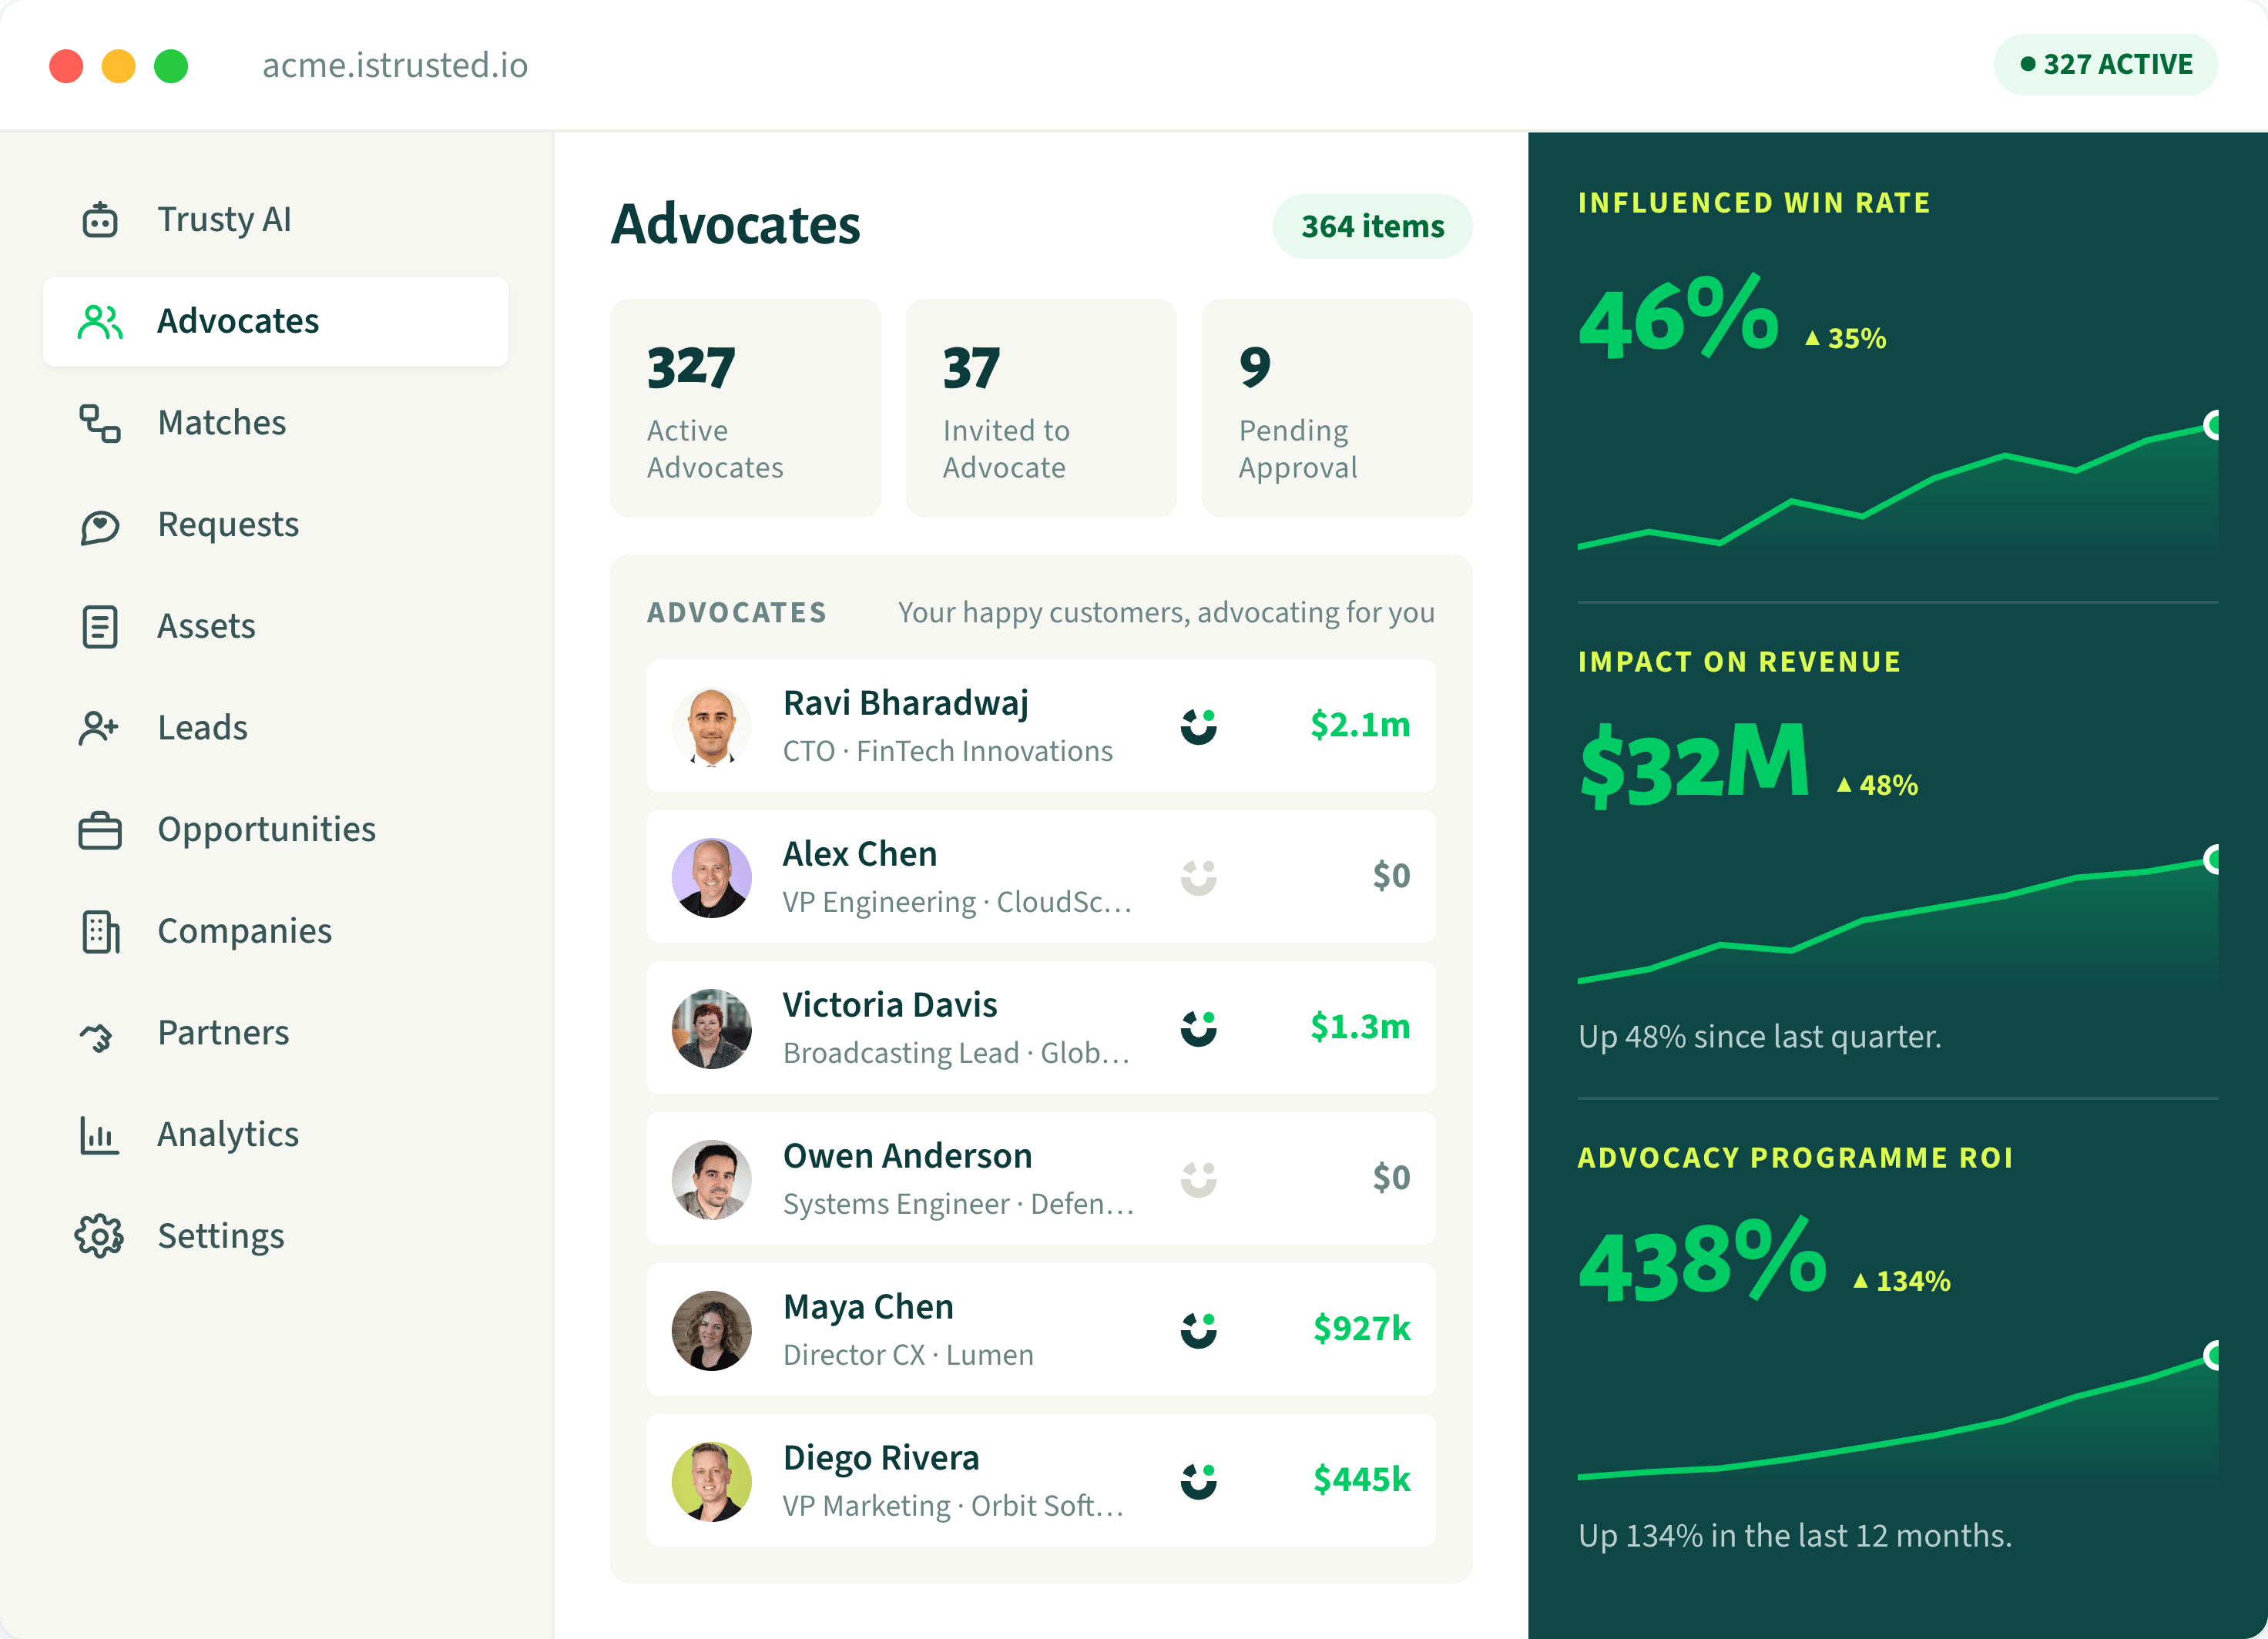Navigate to Leads section
The image size is (2268, 1639).
[x=276, y=728]
